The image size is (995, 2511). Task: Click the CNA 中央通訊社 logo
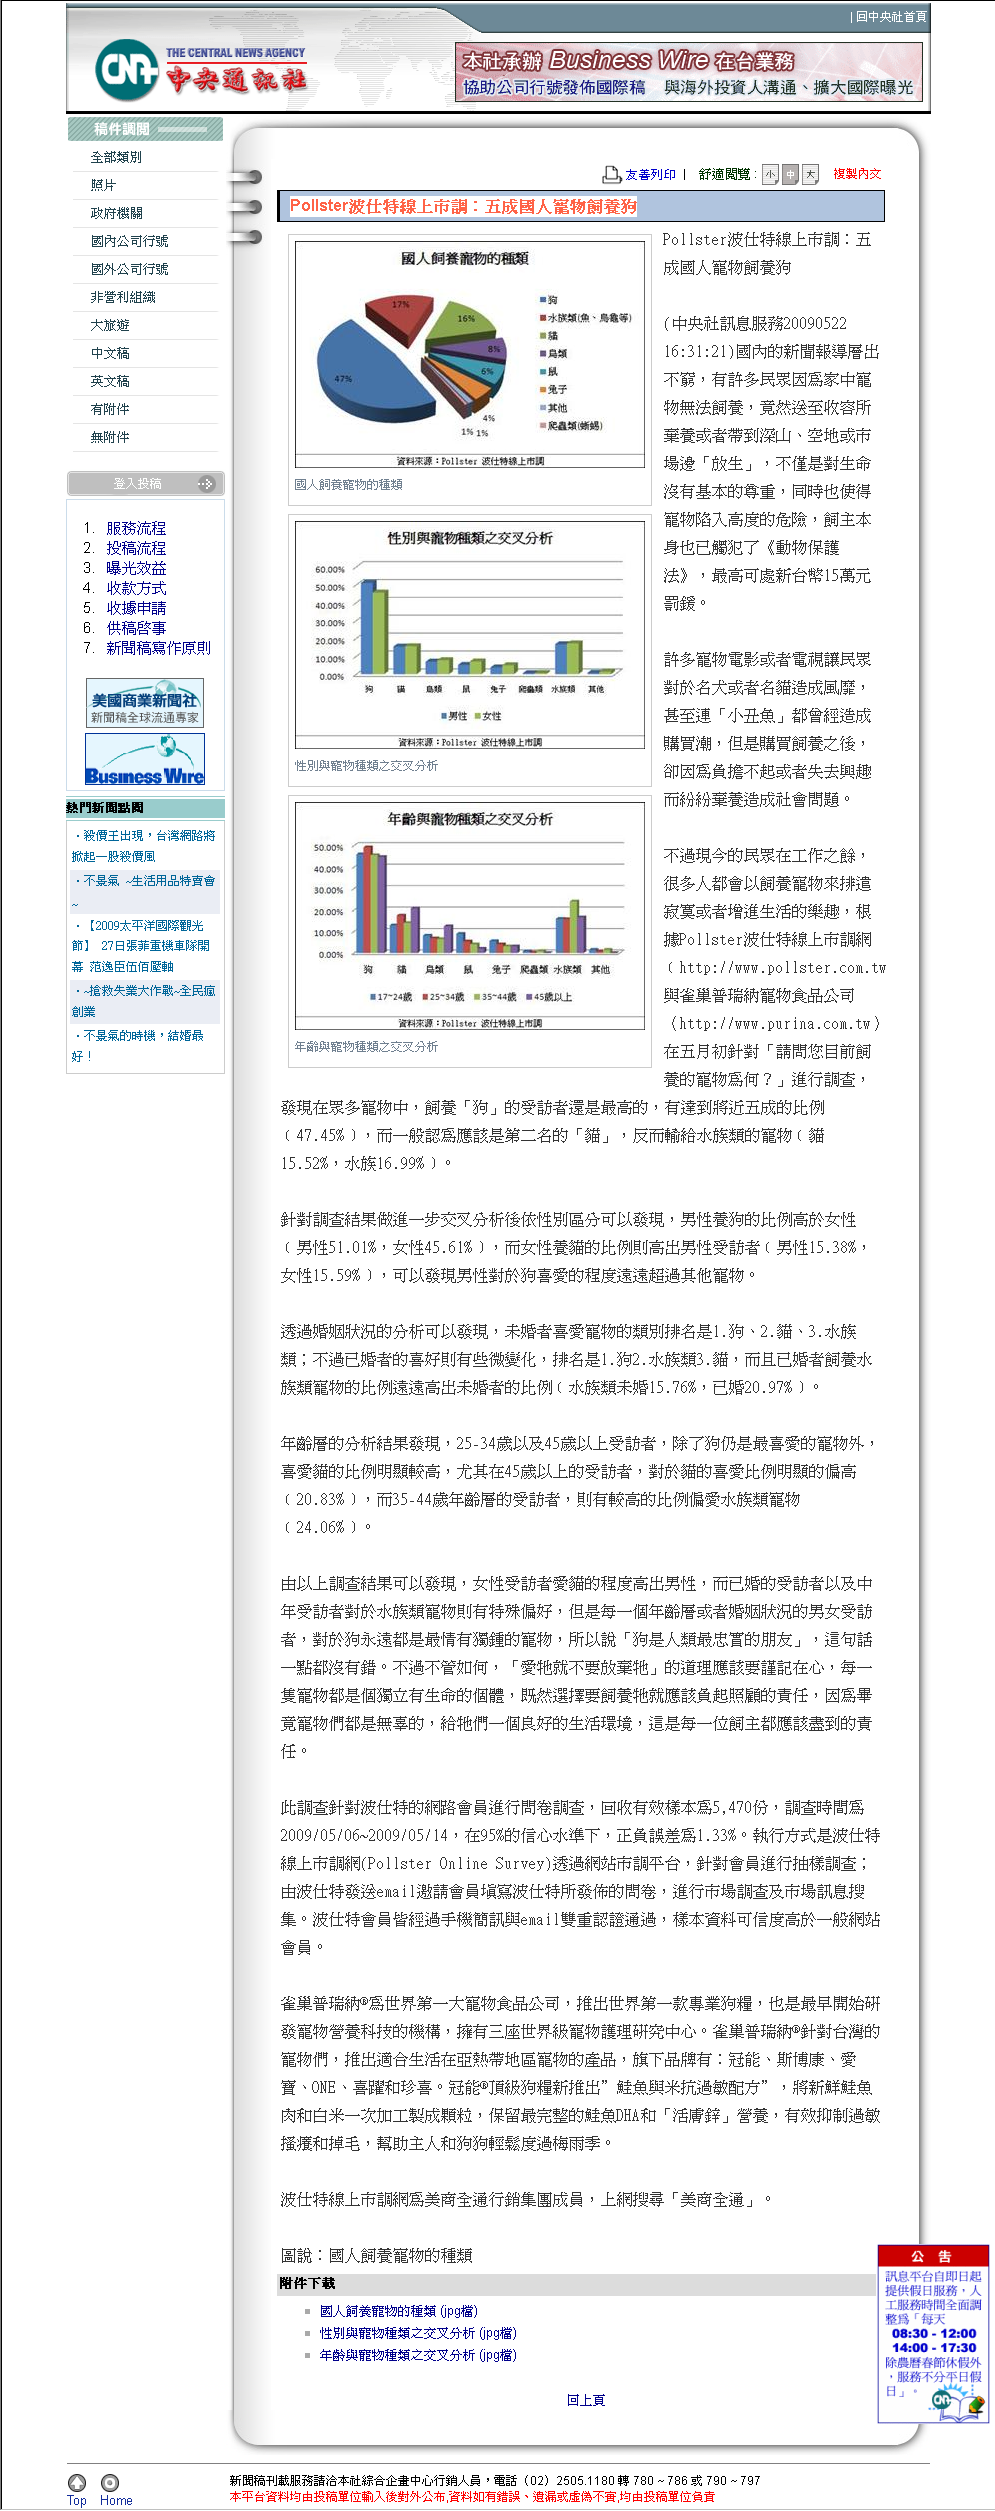point(200,70)
